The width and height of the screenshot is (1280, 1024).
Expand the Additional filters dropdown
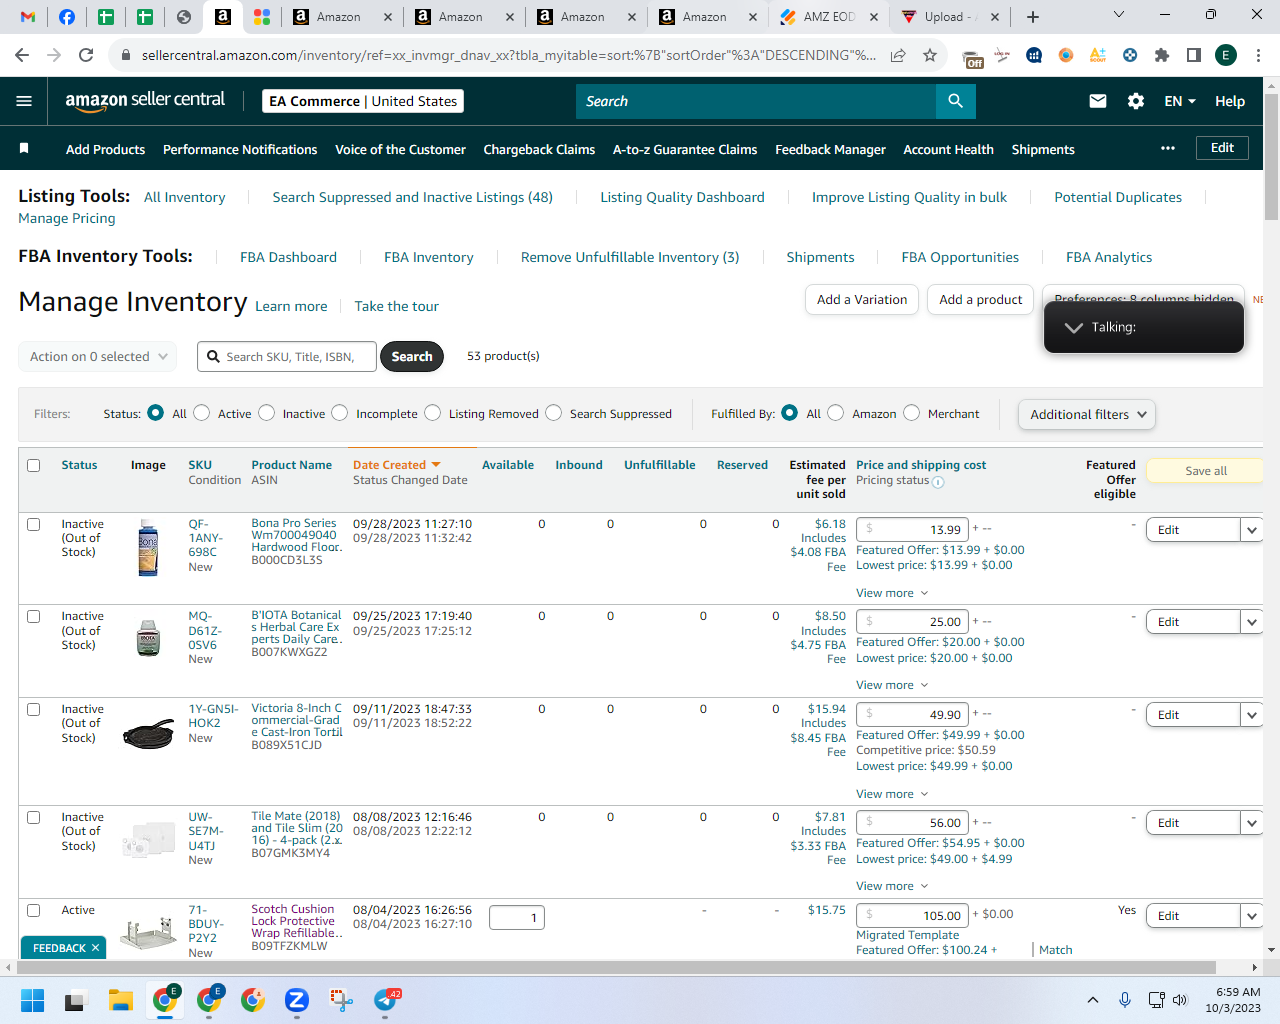click(x=1087, y=414)
